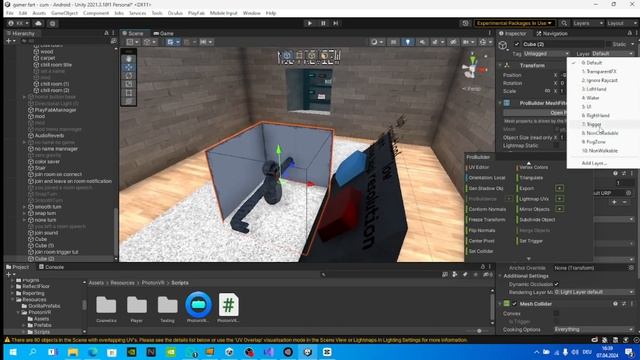Choose the 4: Water layer option
640x360 pixels.
coord(603,98)
